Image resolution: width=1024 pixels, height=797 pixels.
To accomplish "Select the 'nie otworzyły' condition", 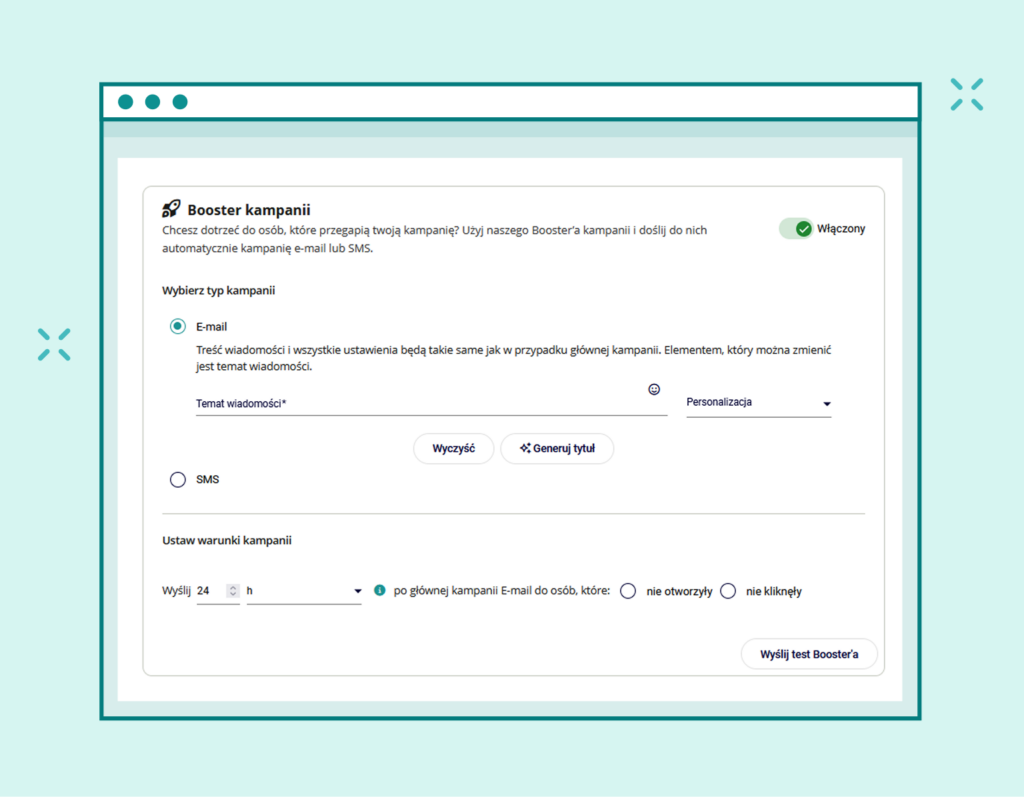I will click(x=628, y=591).
